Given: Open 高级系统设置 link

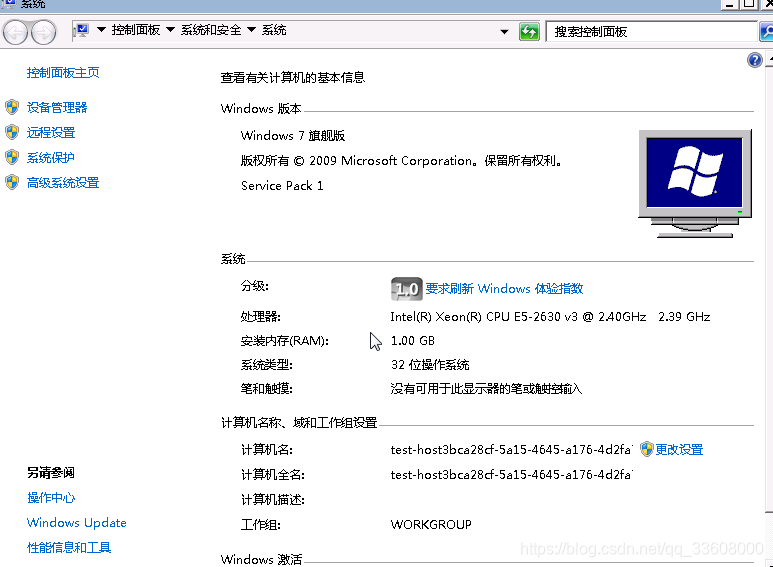Looking at the screenshot, I should click(x=63, y=183).
